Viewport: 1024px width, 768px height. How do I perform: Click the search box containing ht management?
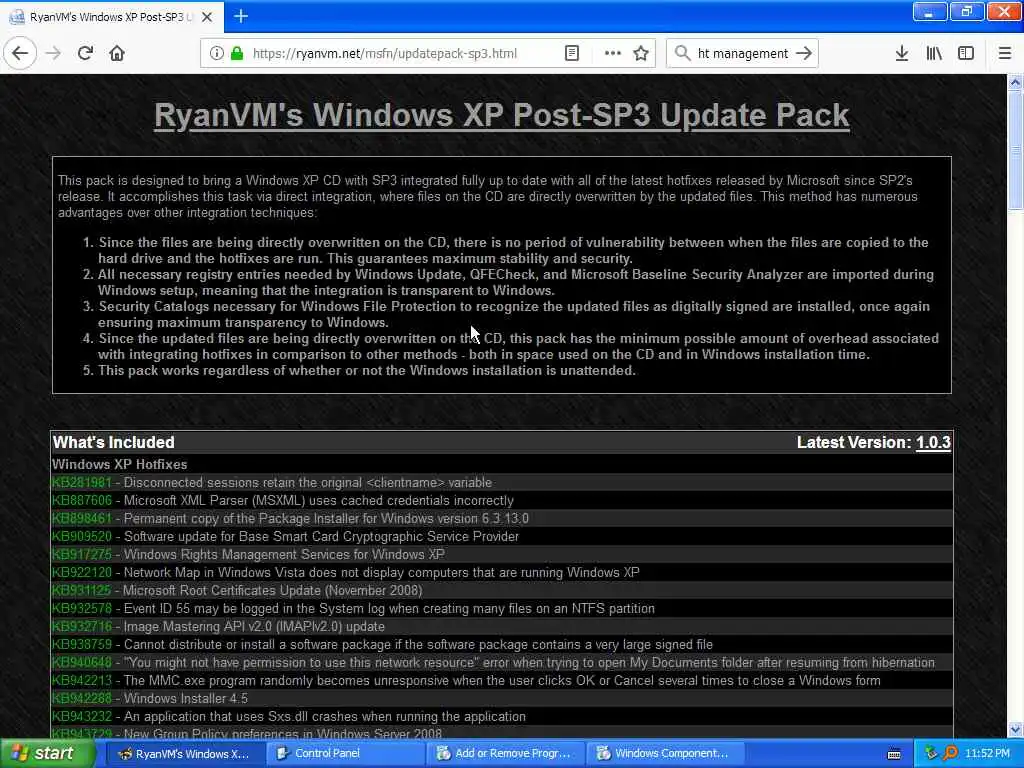pyautogui.click(x=743, y=54)
